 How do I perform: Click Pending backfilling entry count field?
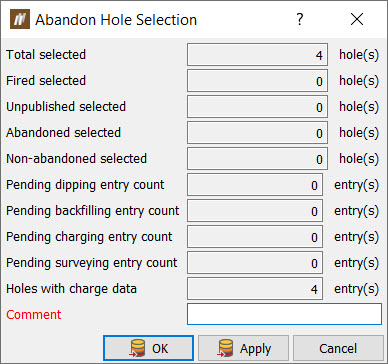(x=255, y=210)
